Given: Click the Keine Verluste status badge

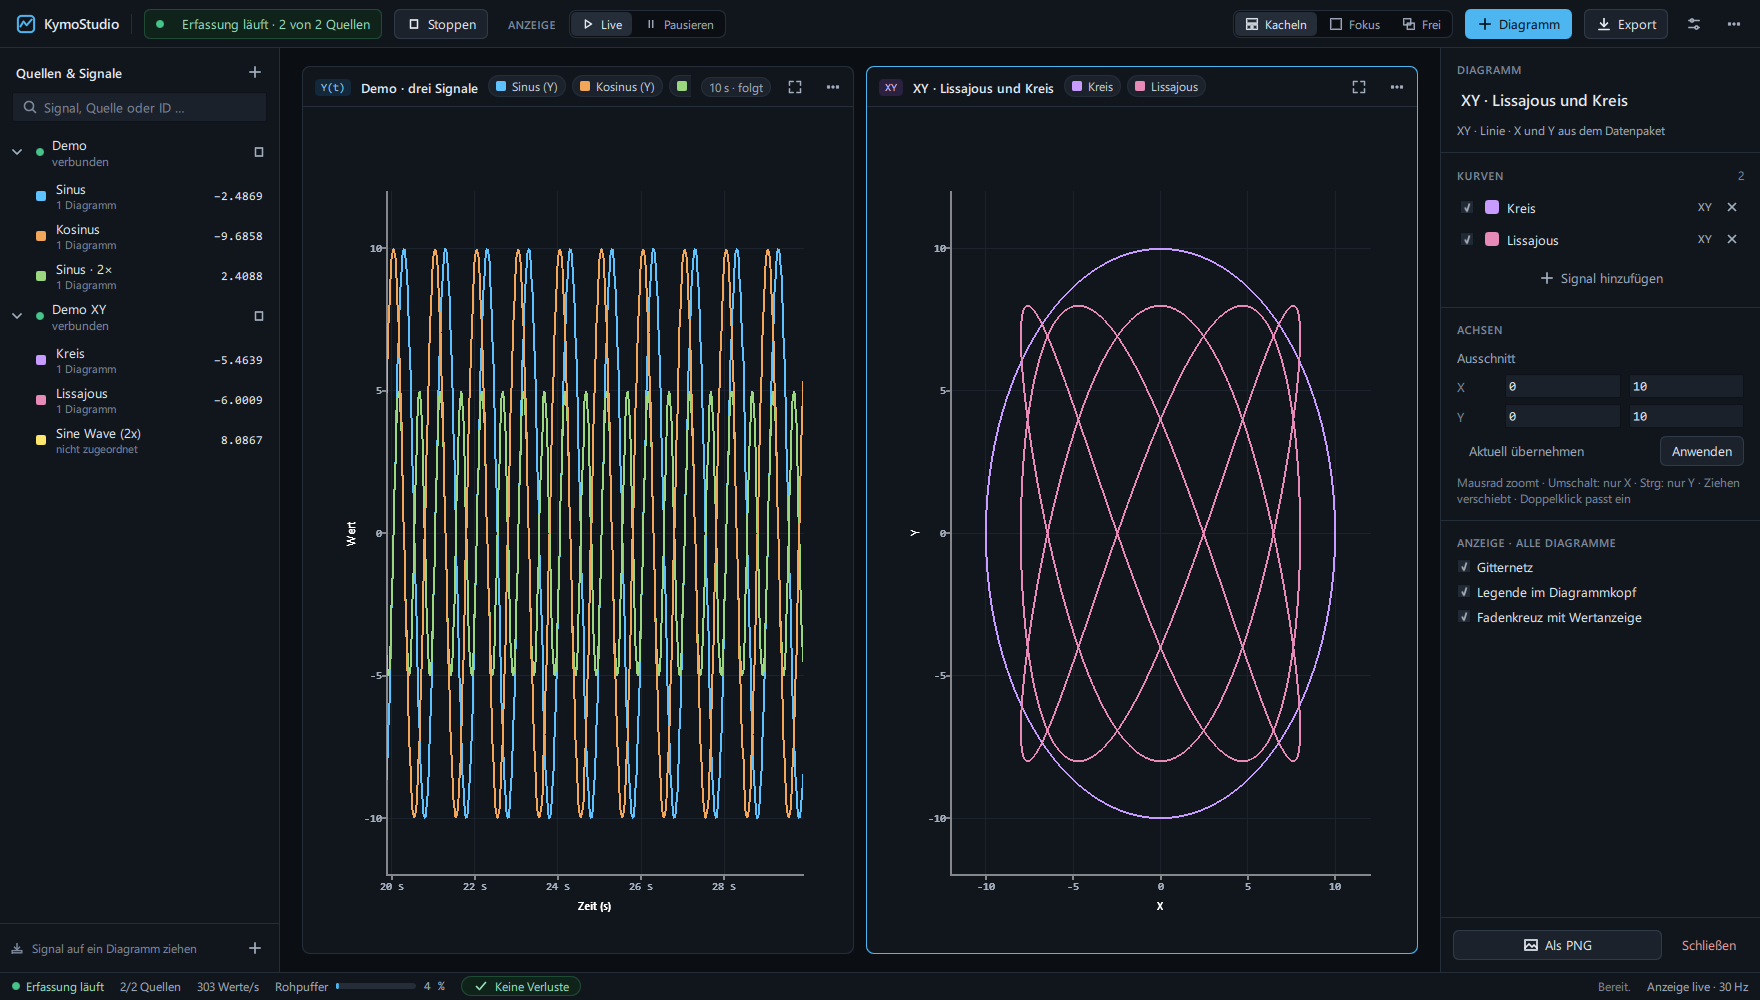Looking at the screenshot, I should [x=521, y=986].
